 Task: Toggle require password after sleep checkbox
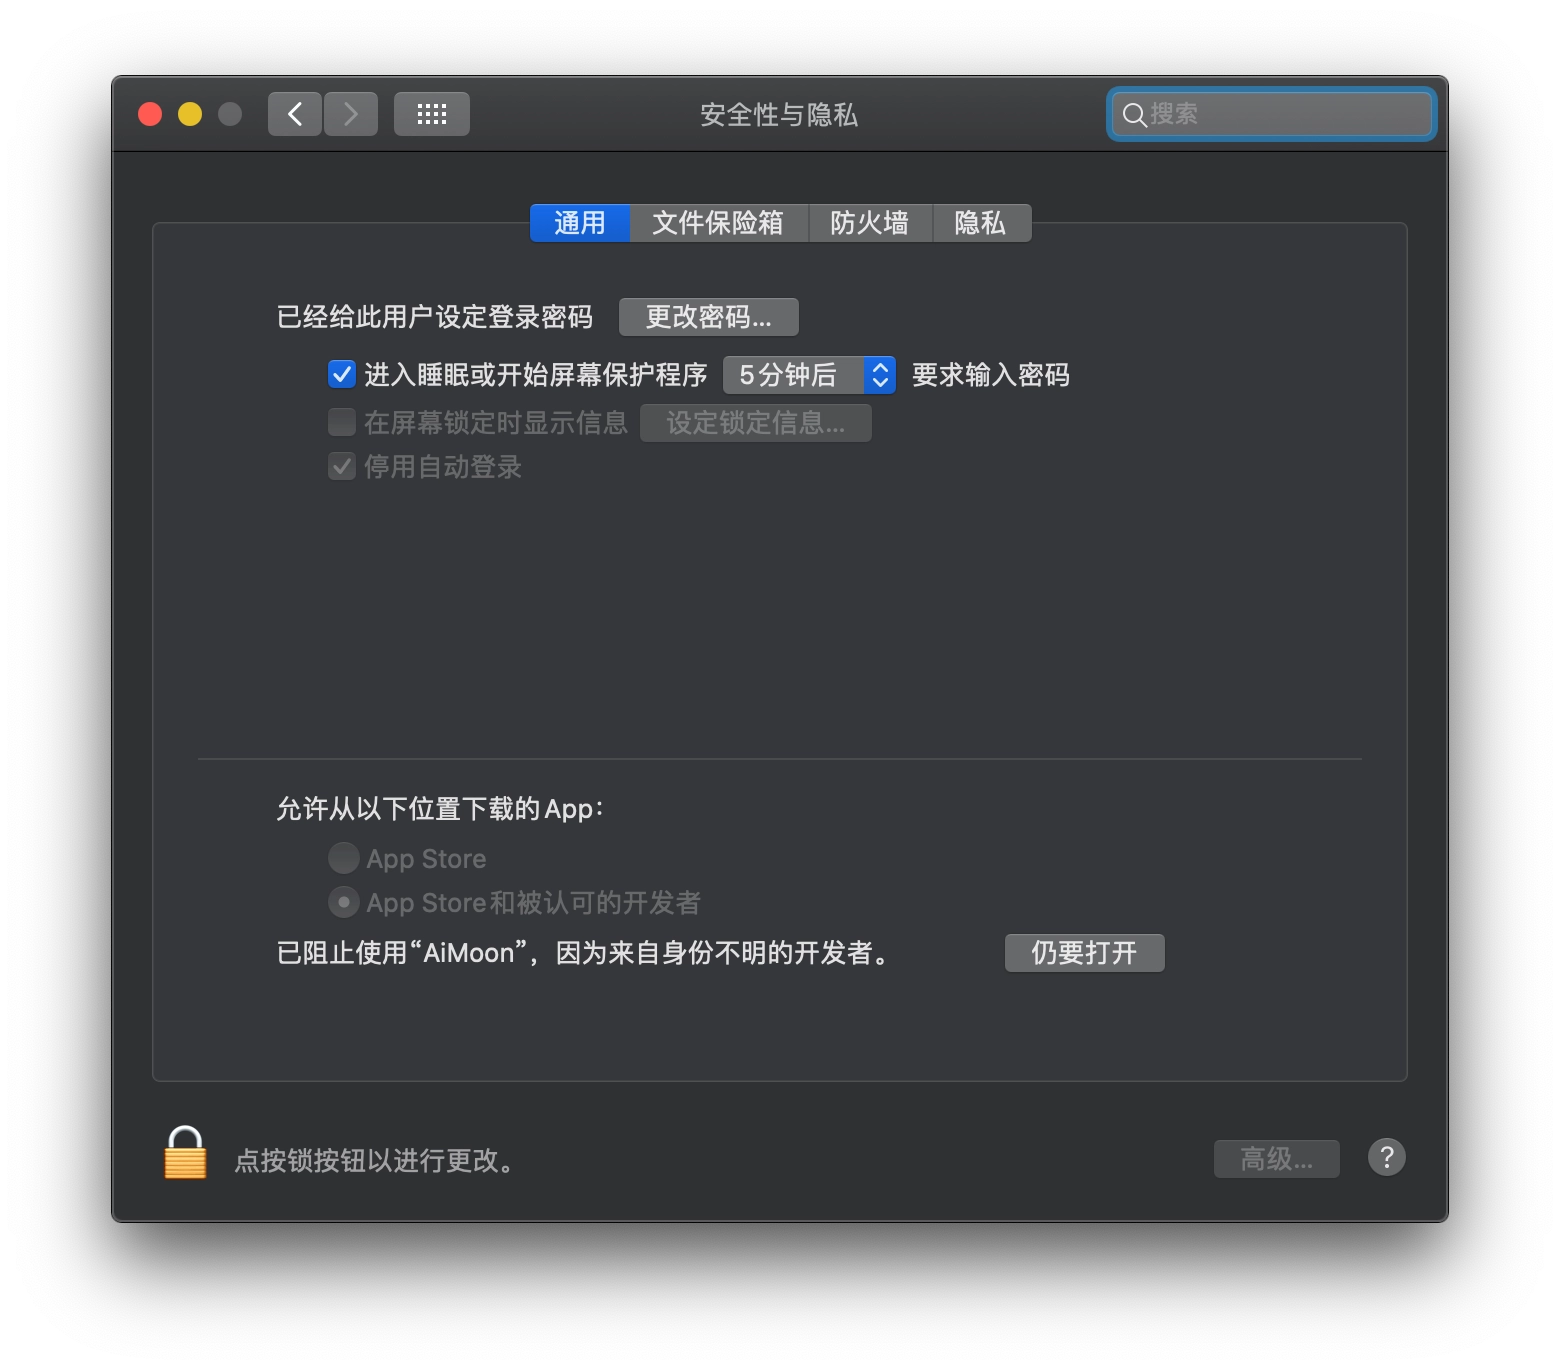tap(342, 374)
